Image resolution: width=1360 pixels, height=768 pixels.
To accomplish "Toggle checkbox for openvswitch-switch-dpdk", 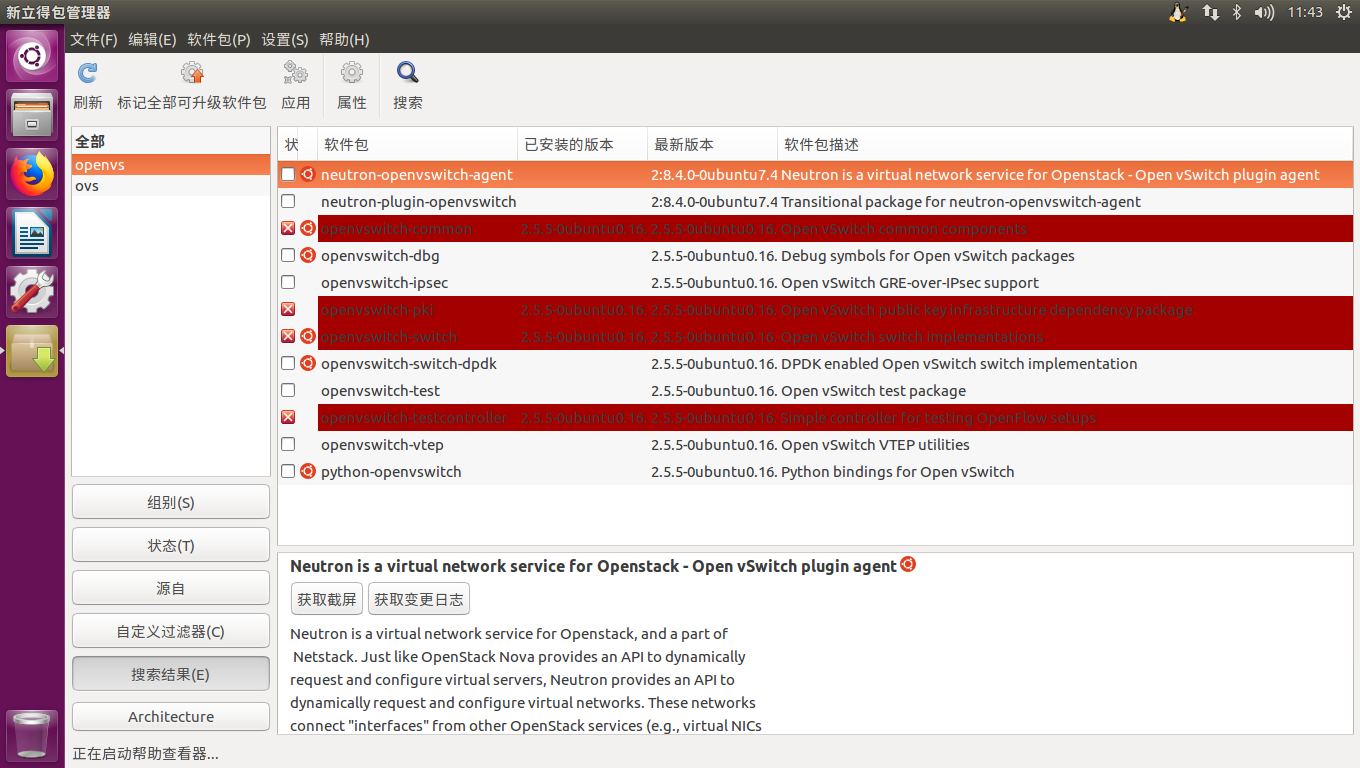I will click(288, 363).
